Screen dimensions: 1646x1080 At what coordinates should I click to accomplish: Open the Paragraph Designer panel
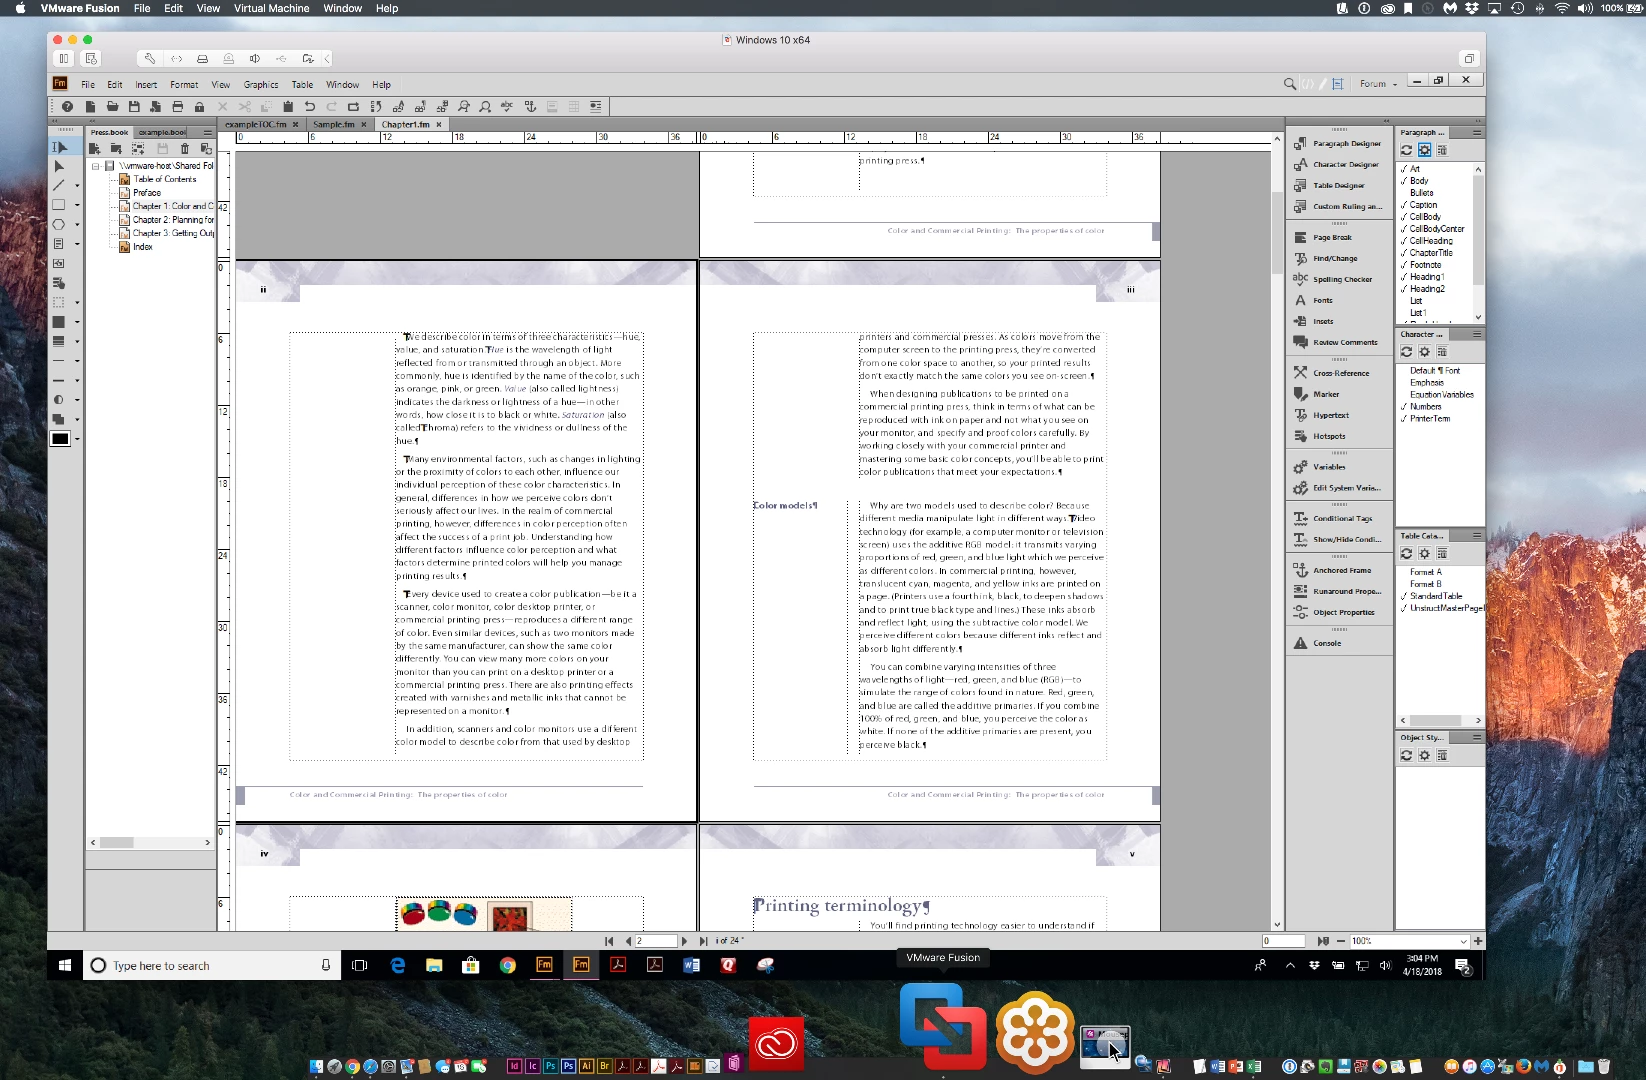pyautogui.click(x=1337, y=143)
